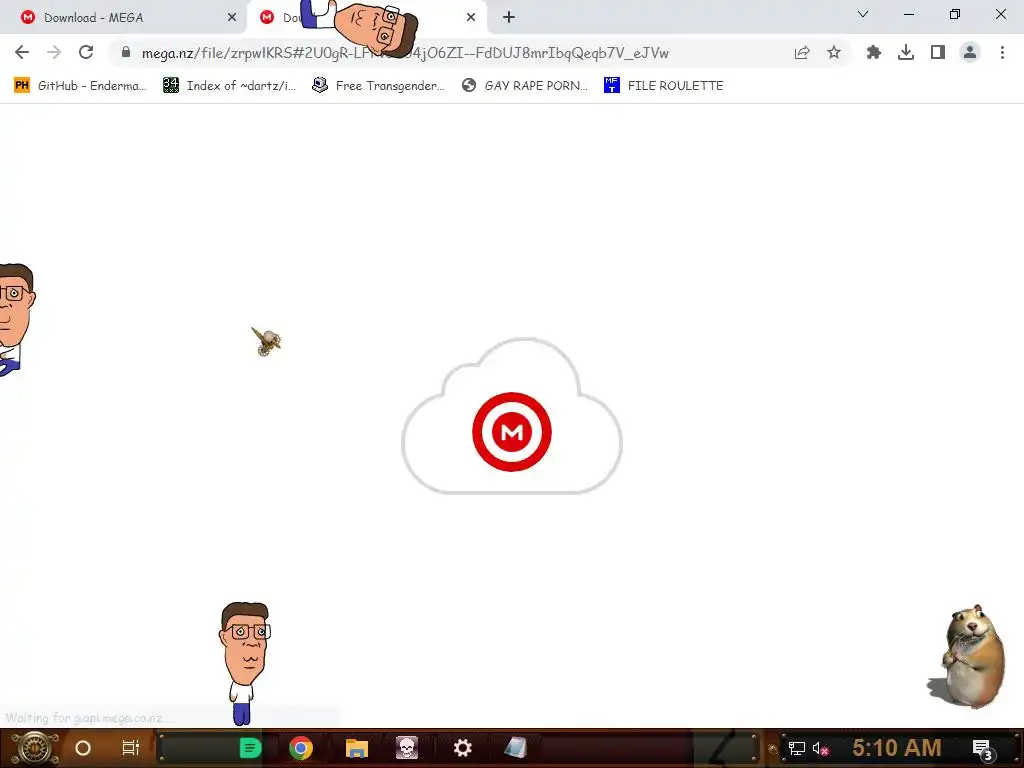The image size is (1024, 768).
Task: Open Chrome's three-dot menu
Action: pyautogui.click(x=1002, y=53)
